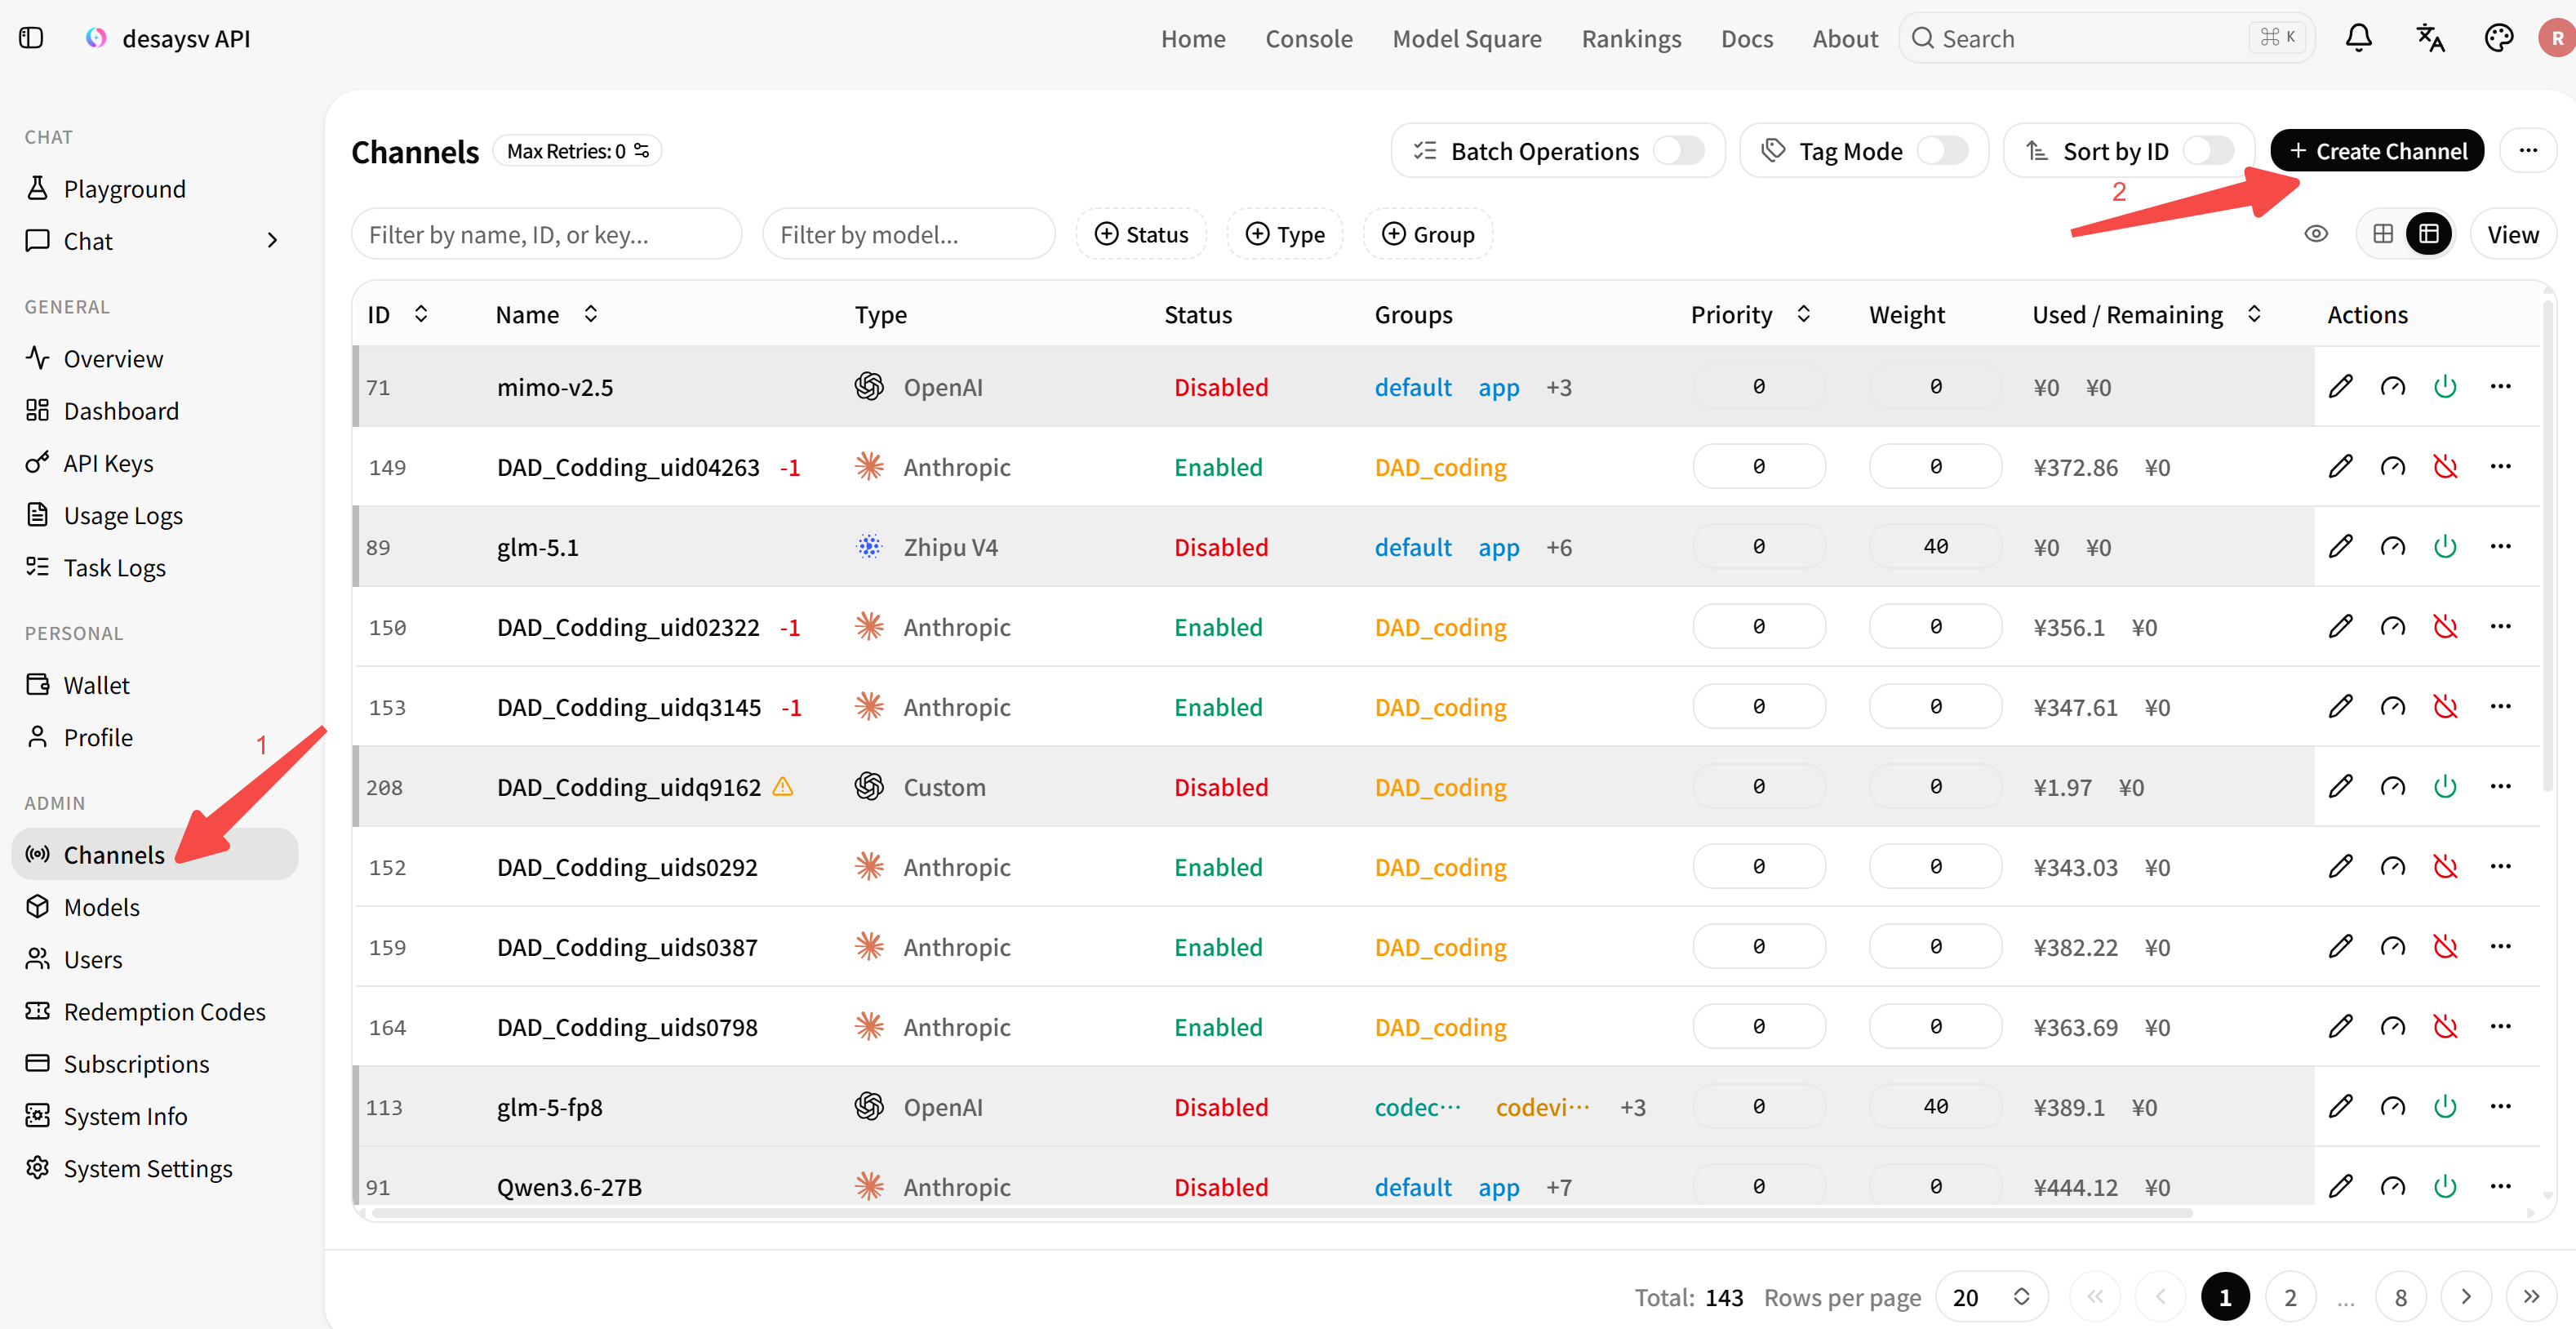
Task: Toggle Batch Operations switch
Action: (x=1679, y=151)
